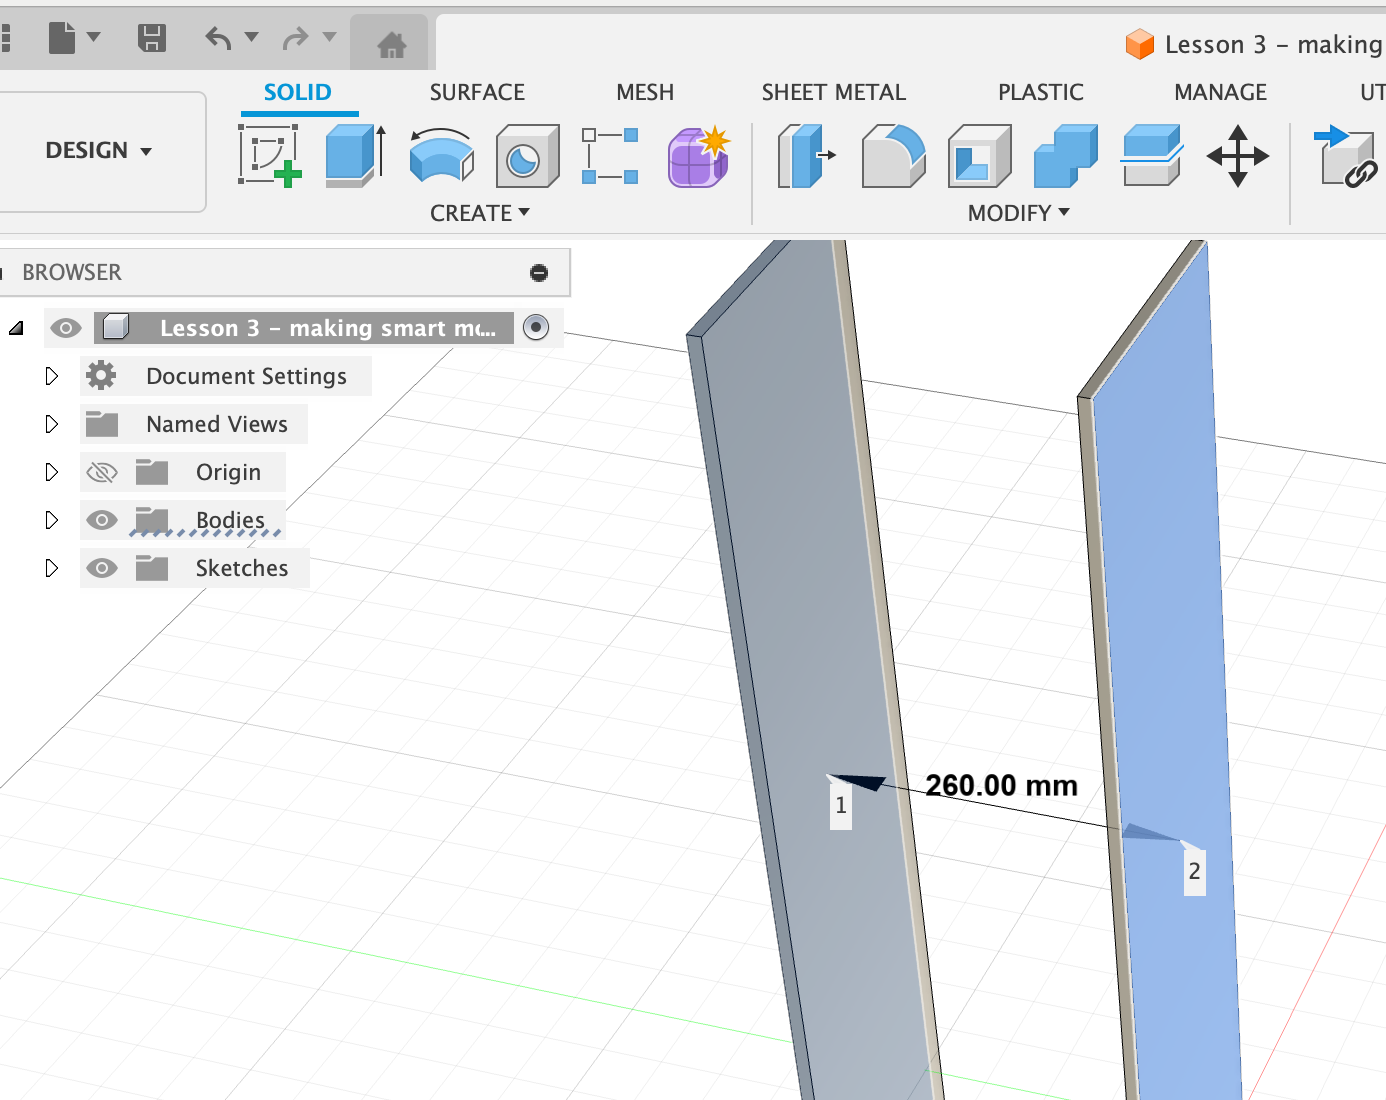The width and height of the screenshot is (1386, 1100).
Task: Hide the Sketches folder
Action: pos(102,568)
